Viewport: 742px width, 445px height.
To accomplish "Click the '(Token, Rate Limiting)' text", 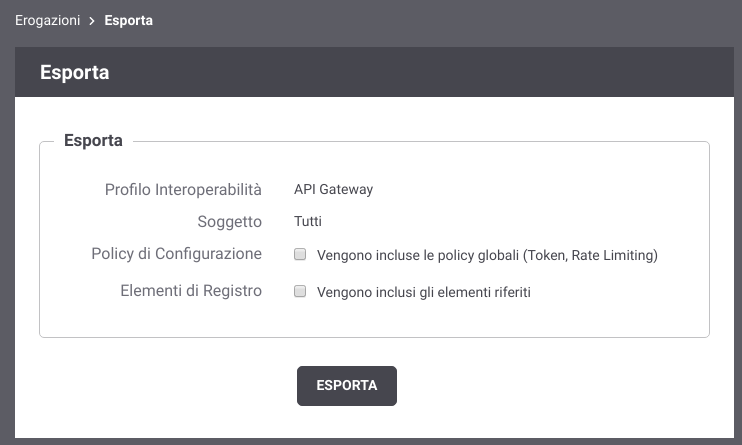I will (590, 256).
